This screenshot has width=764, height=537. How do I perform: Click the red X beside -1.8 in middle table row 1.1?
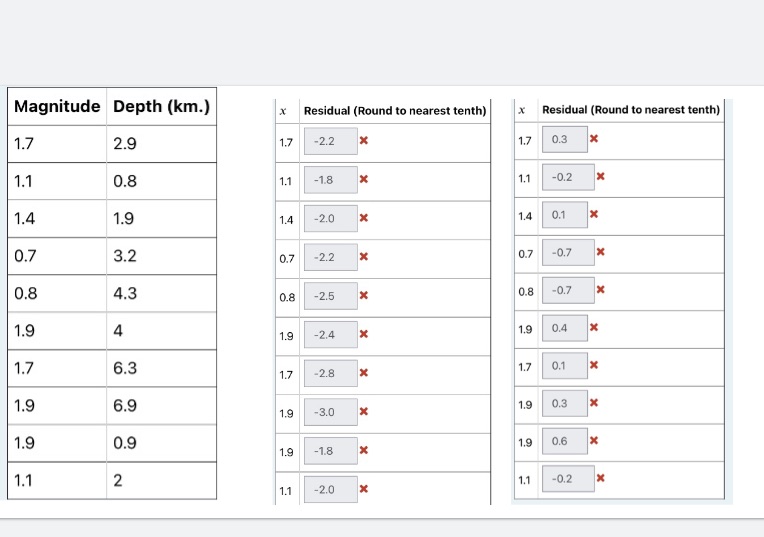click(x=363, y=179)
